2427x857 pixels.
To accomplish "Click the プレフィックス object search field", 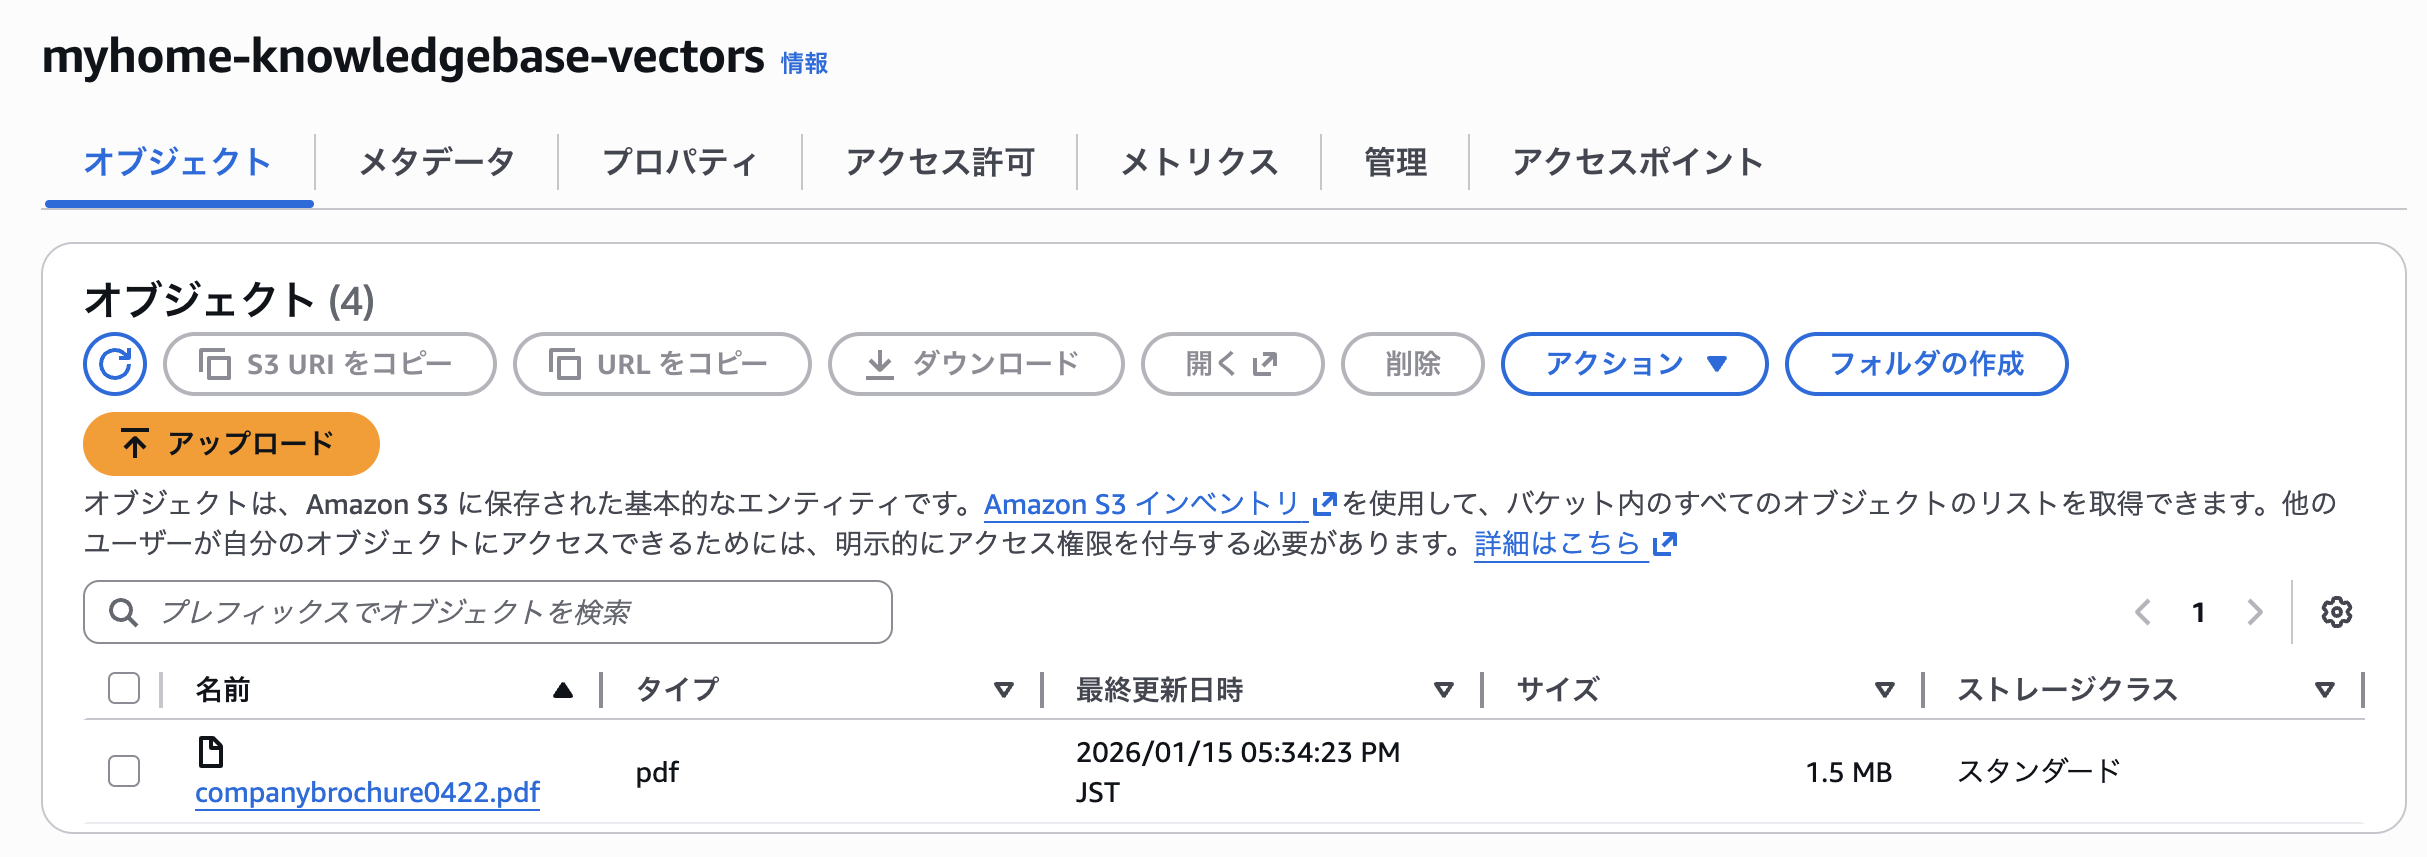I will [488, 612].
